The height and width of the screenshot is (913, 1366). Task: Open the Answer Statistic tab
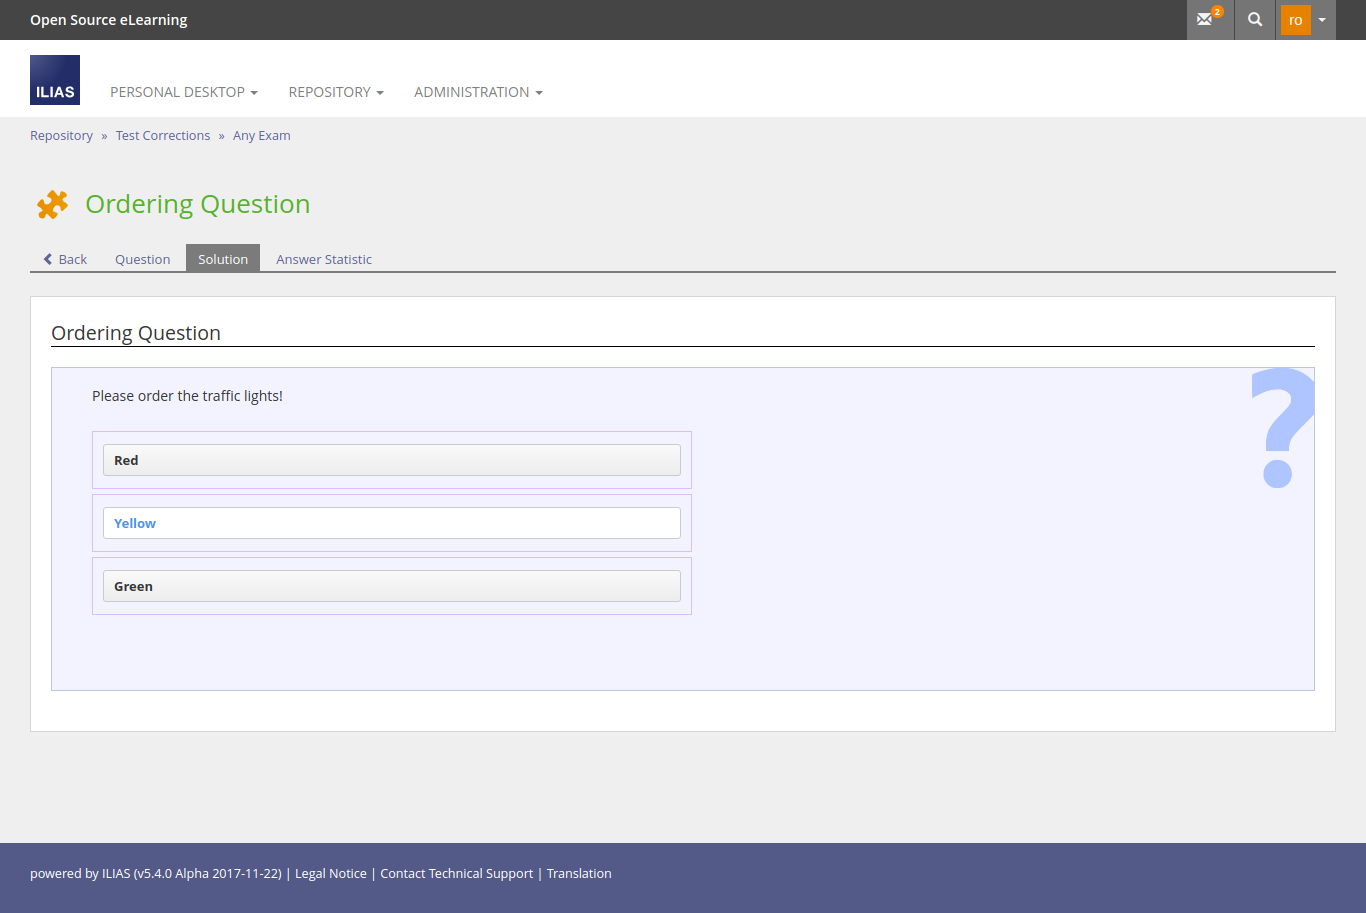click(x=324, y=259)
